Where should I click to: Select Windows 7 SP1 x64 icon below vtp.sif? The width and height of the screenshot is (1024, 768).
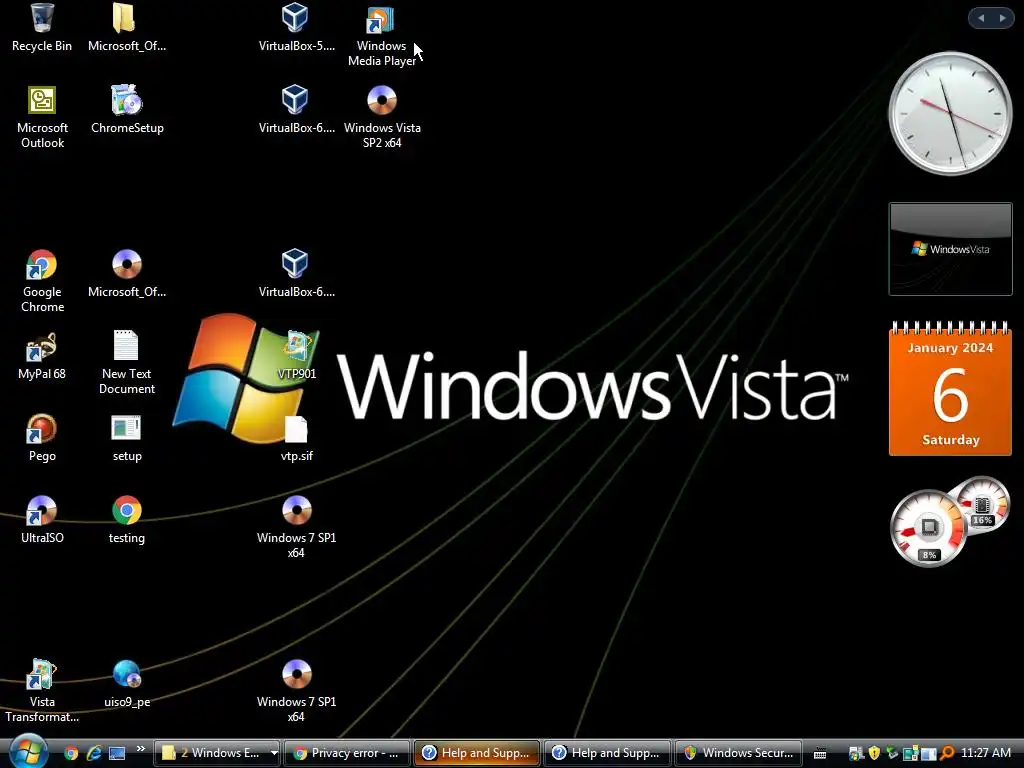(x=296, y=528)
